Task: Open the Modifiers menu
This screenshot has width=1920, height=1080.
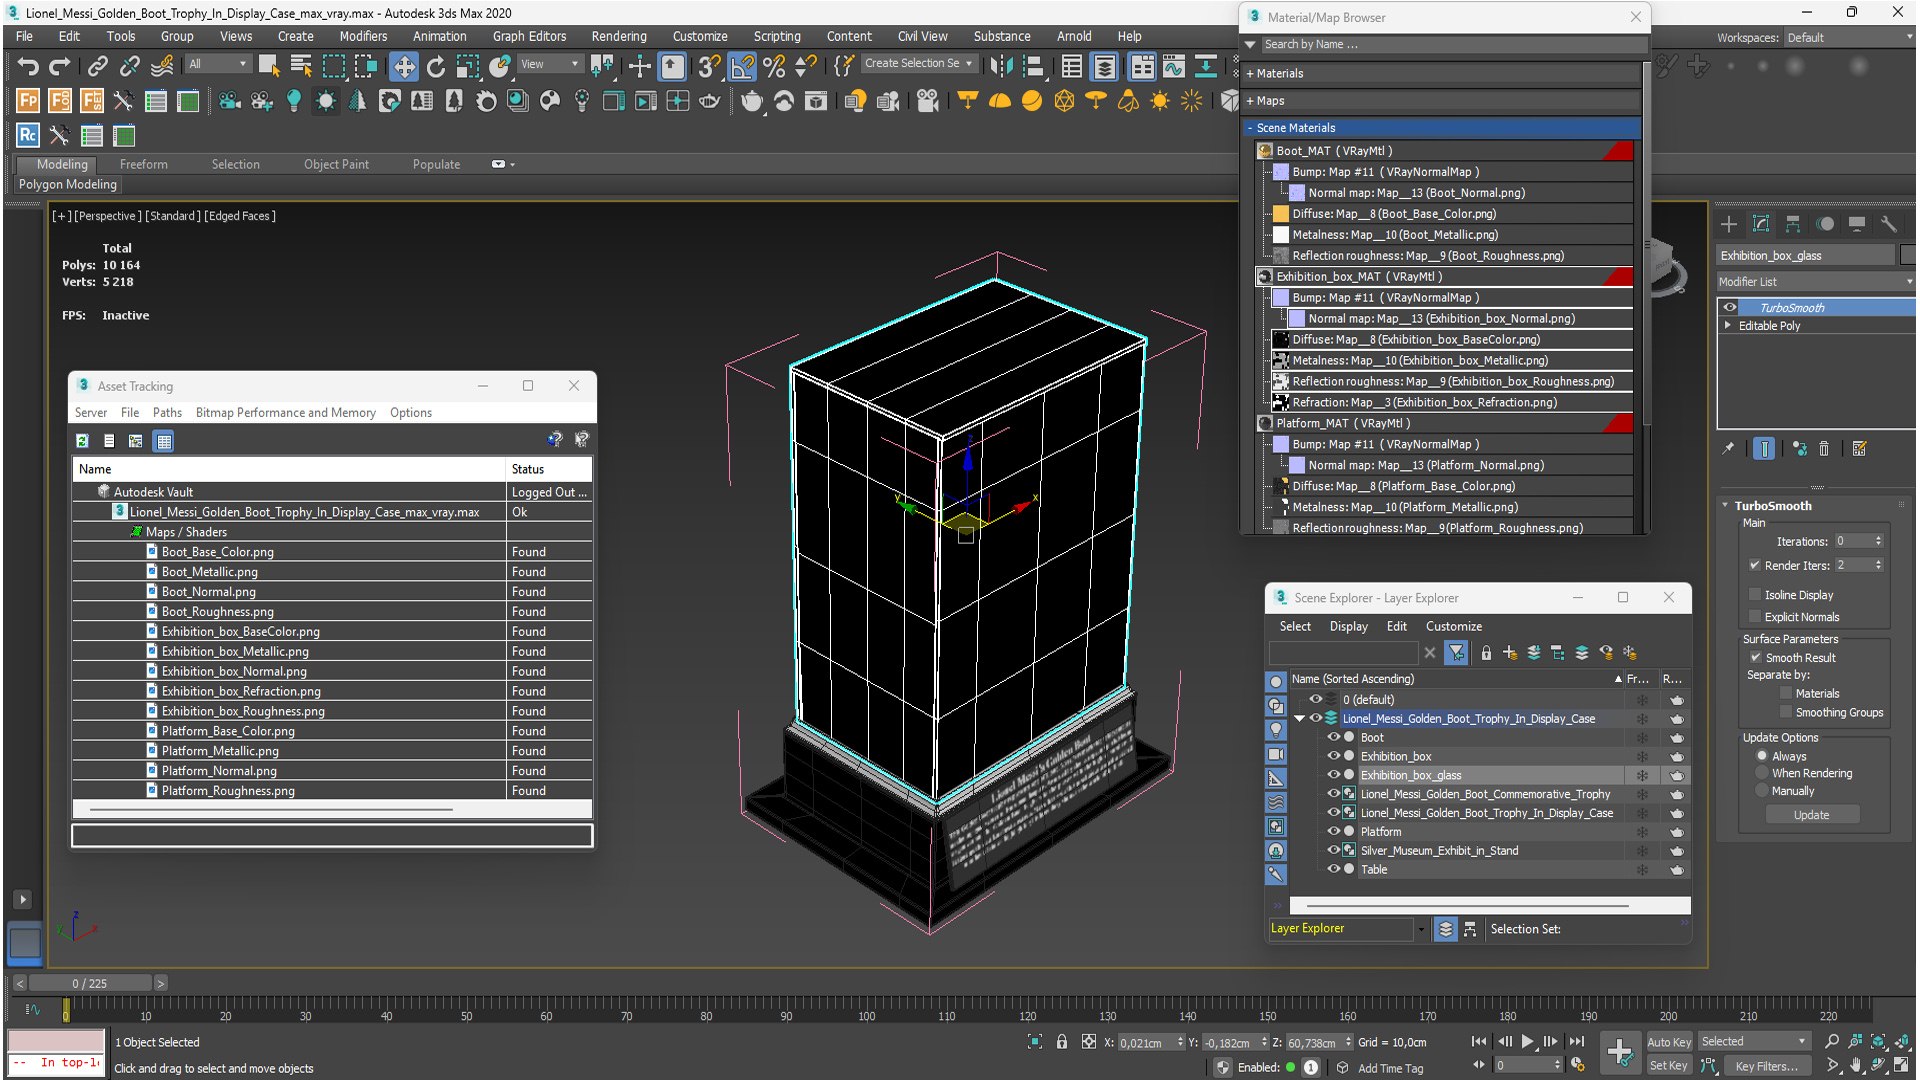Action: coord(363,36)
